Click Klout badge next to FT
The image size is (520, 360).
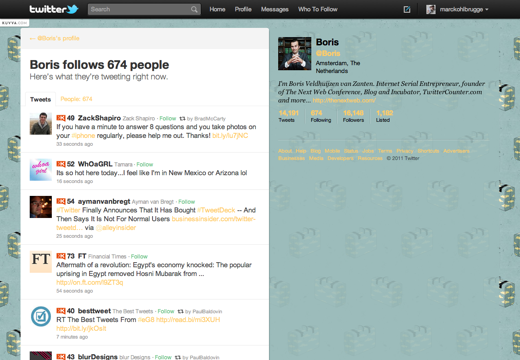tap(61, 256)
